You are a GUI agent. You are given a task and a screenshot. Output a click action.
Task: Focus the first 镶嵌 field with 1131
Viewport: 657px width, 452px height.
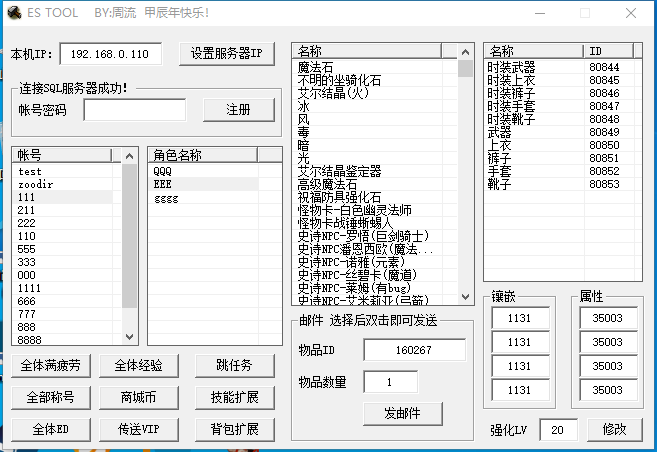click(x=520, y=318)
